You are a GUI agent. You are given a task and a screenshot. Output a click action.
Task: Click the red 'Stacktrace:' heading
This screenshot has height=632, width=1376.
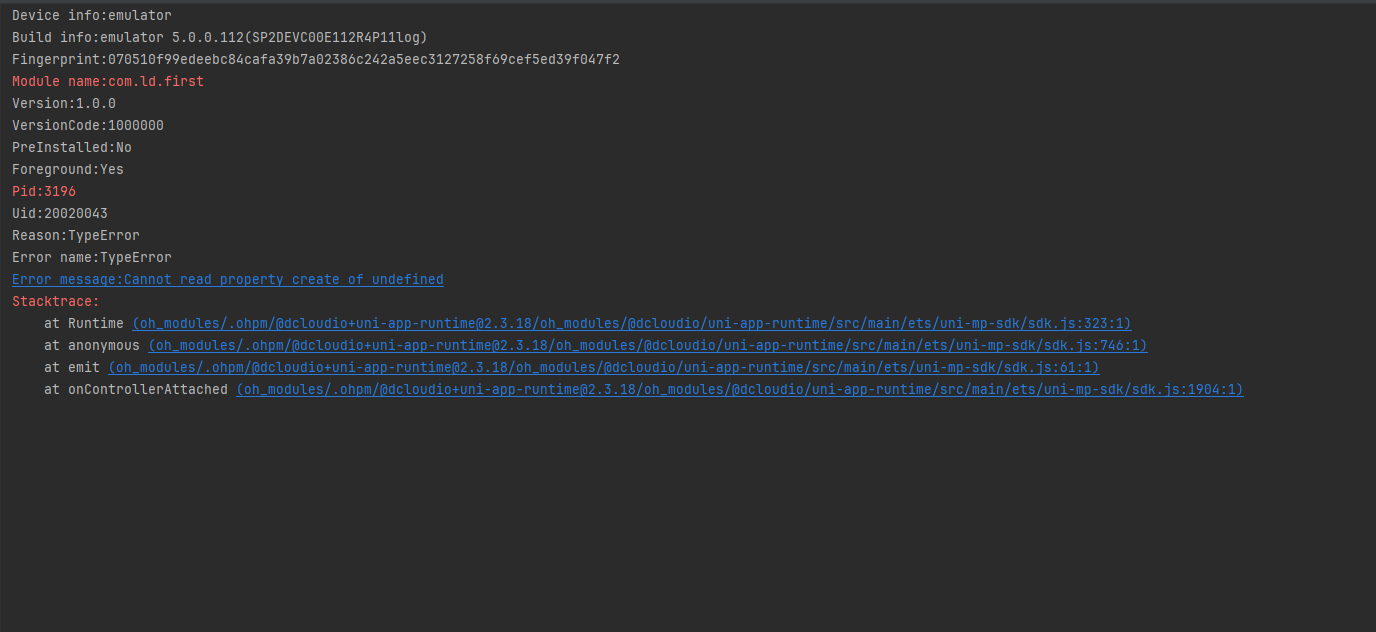tap(56, 301)
